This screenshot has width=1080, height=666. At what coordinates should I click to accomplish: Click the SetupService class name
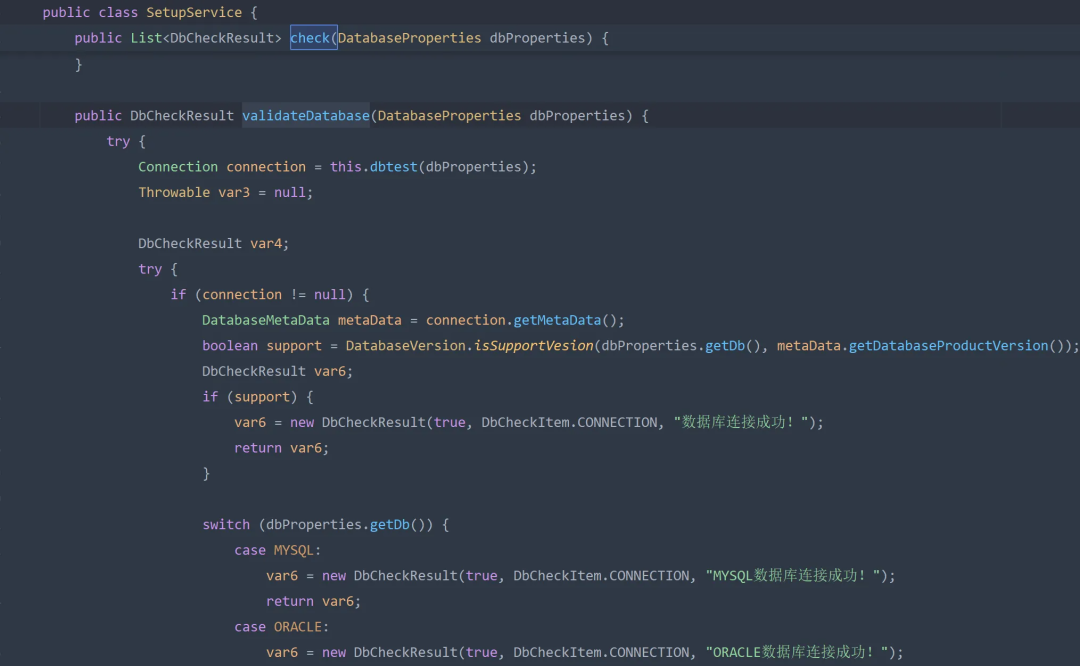[194, 12]
